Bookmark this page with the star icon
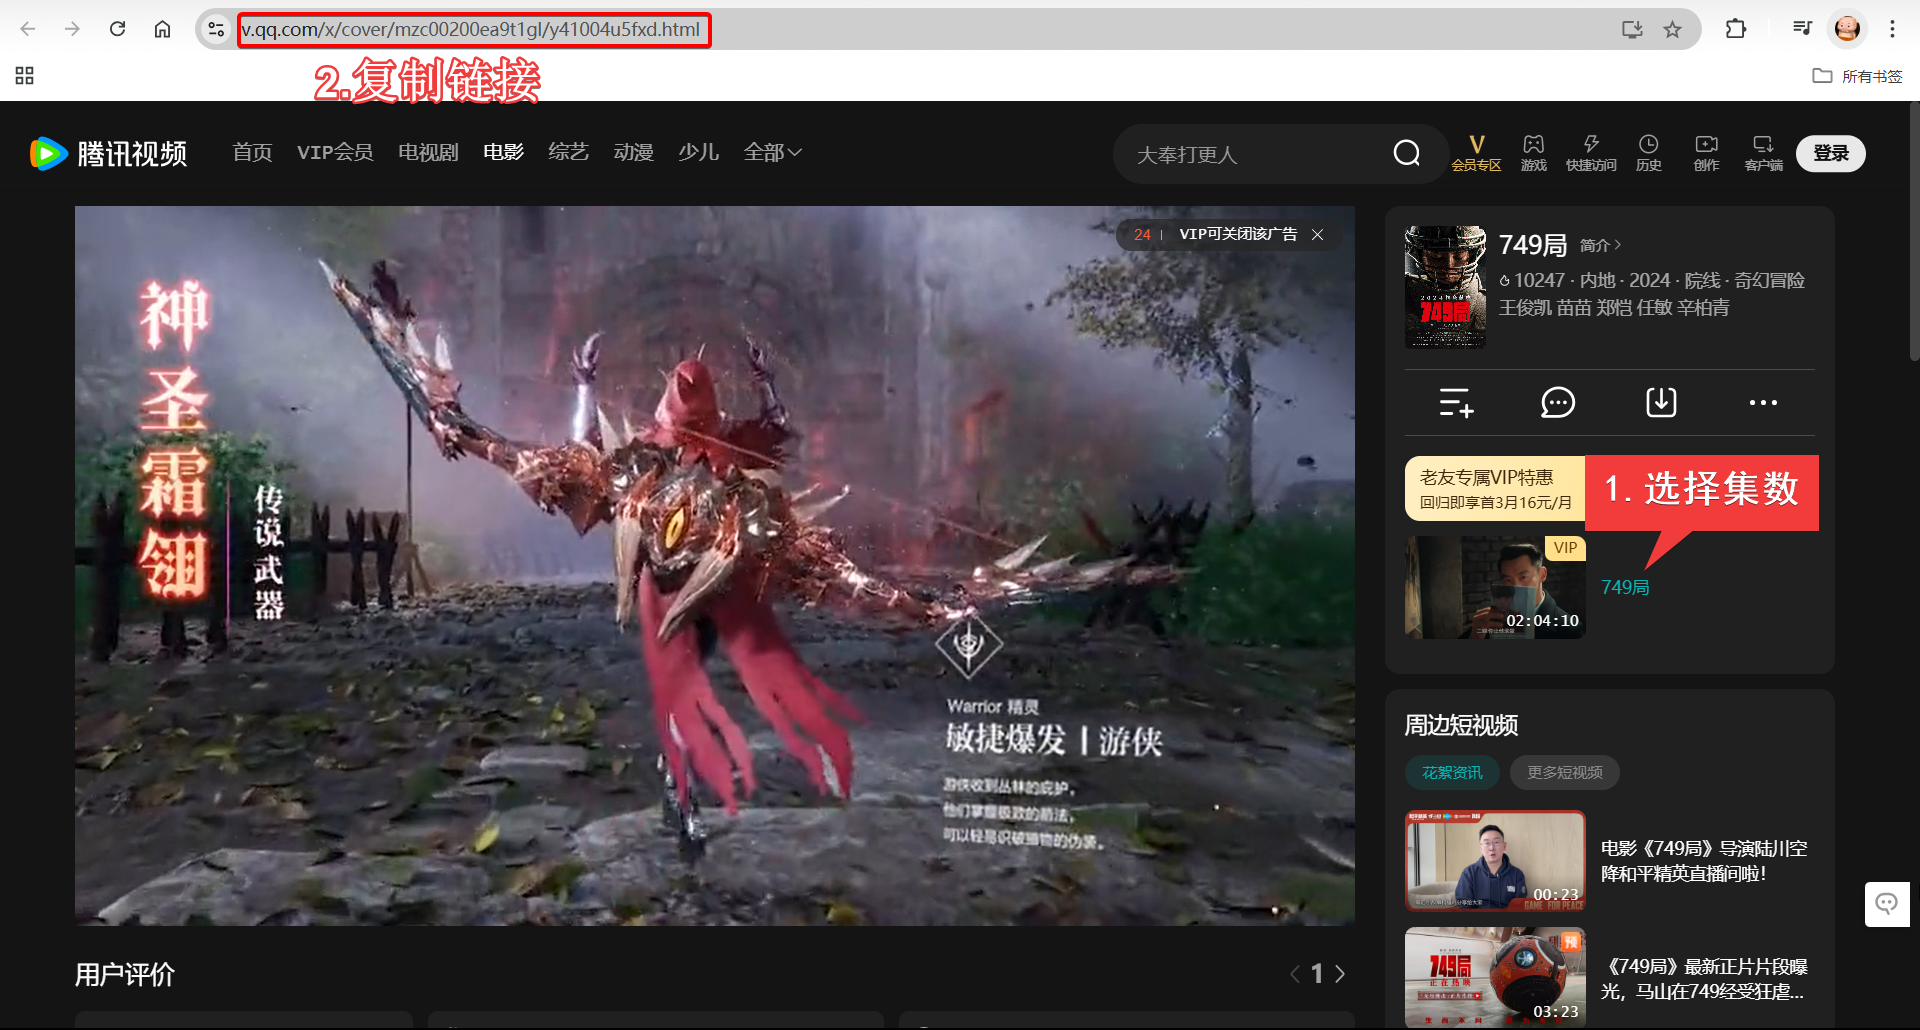This screenshot has width=1920, height=1030. tap(1672, 29)
